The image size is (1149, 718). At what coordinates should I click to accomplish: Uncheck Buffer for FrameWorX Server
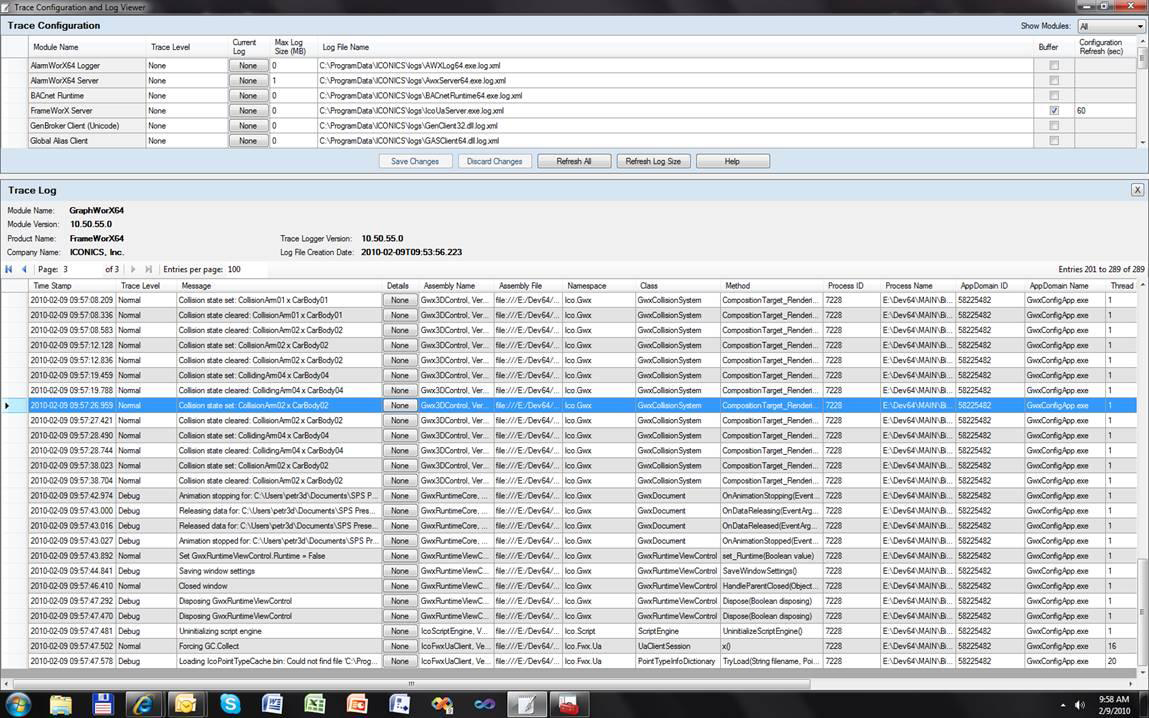coord(1054,111)
